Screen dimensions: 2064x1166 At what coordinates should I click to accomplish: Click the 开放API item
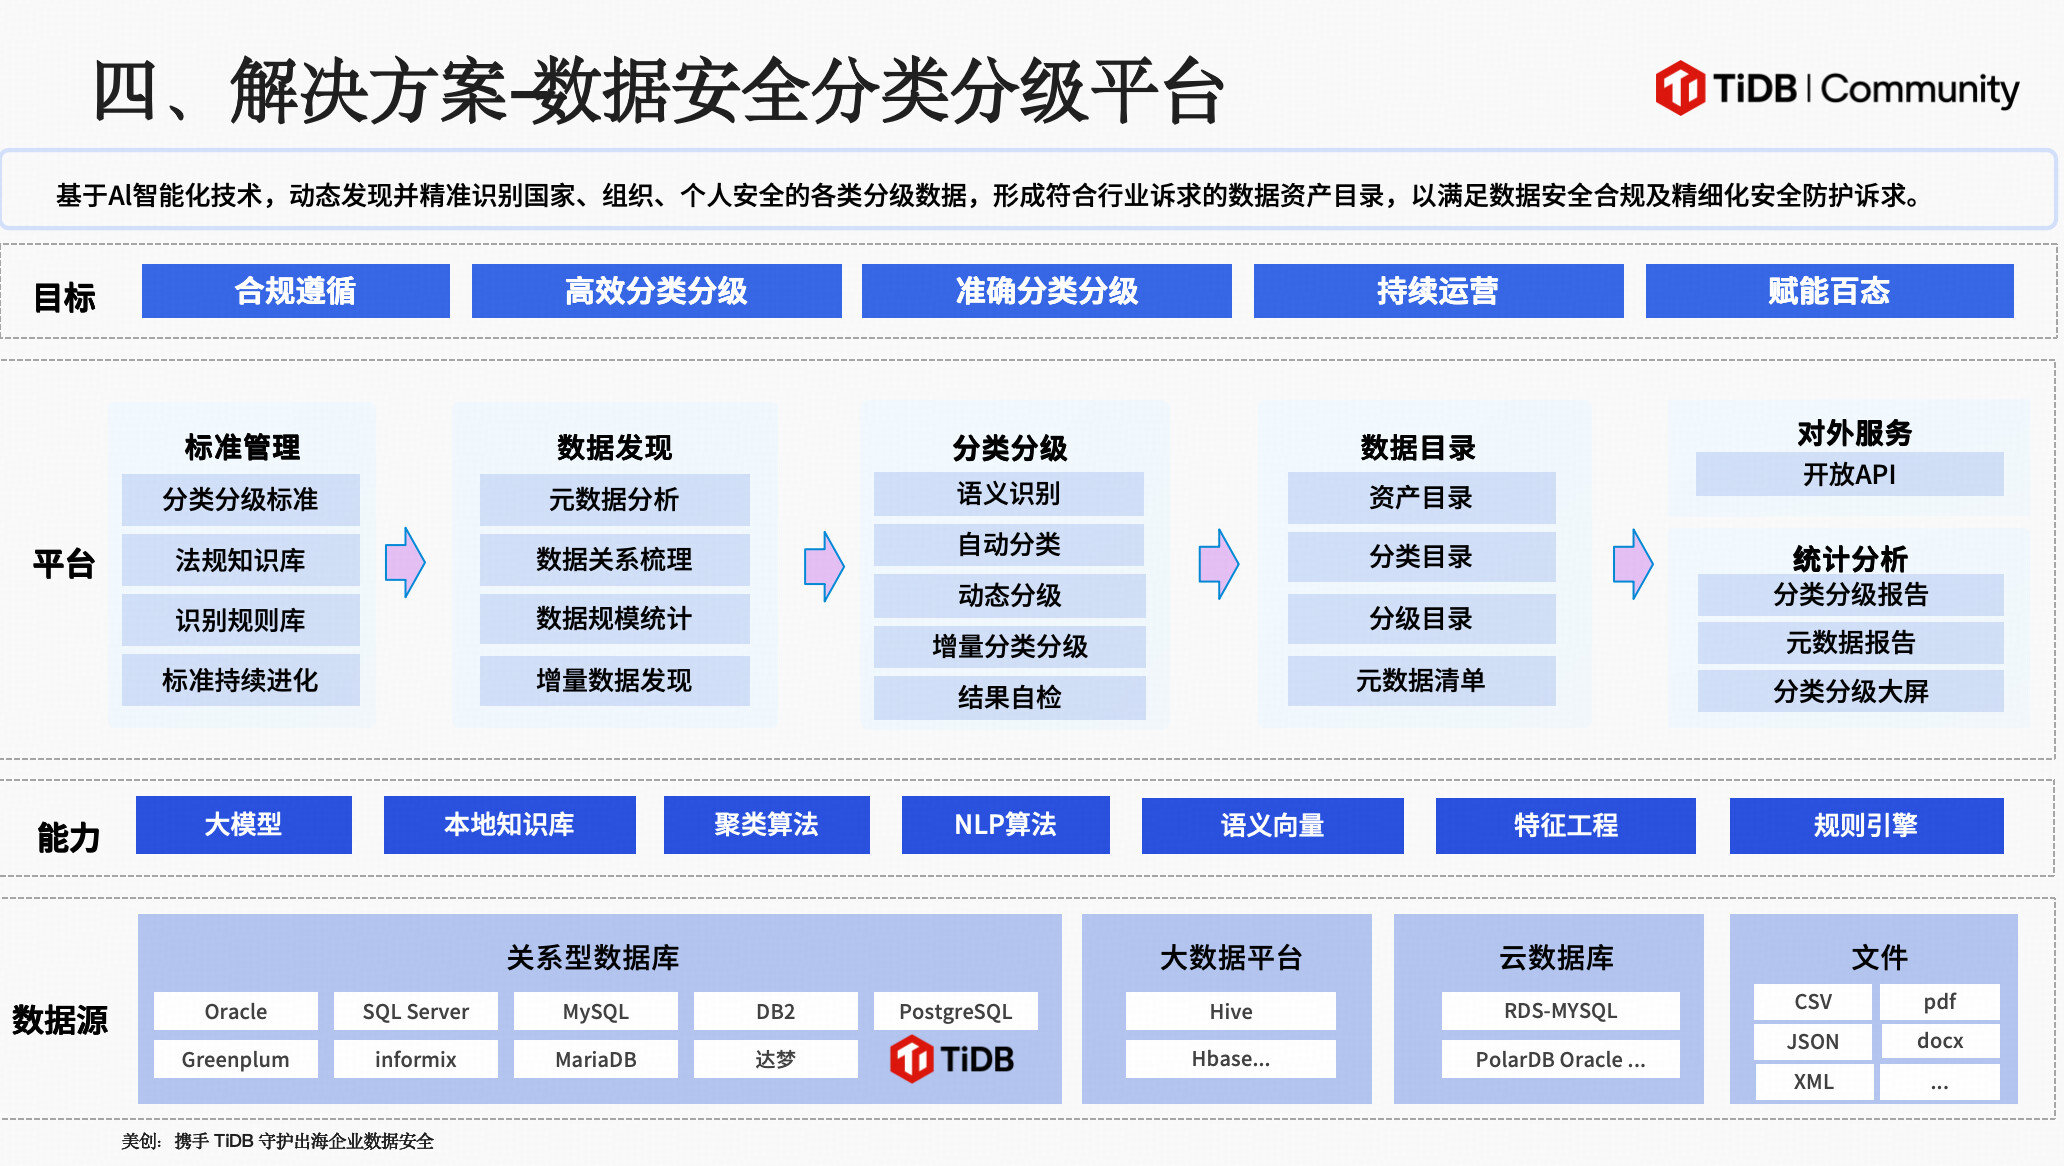(1849, 474)
